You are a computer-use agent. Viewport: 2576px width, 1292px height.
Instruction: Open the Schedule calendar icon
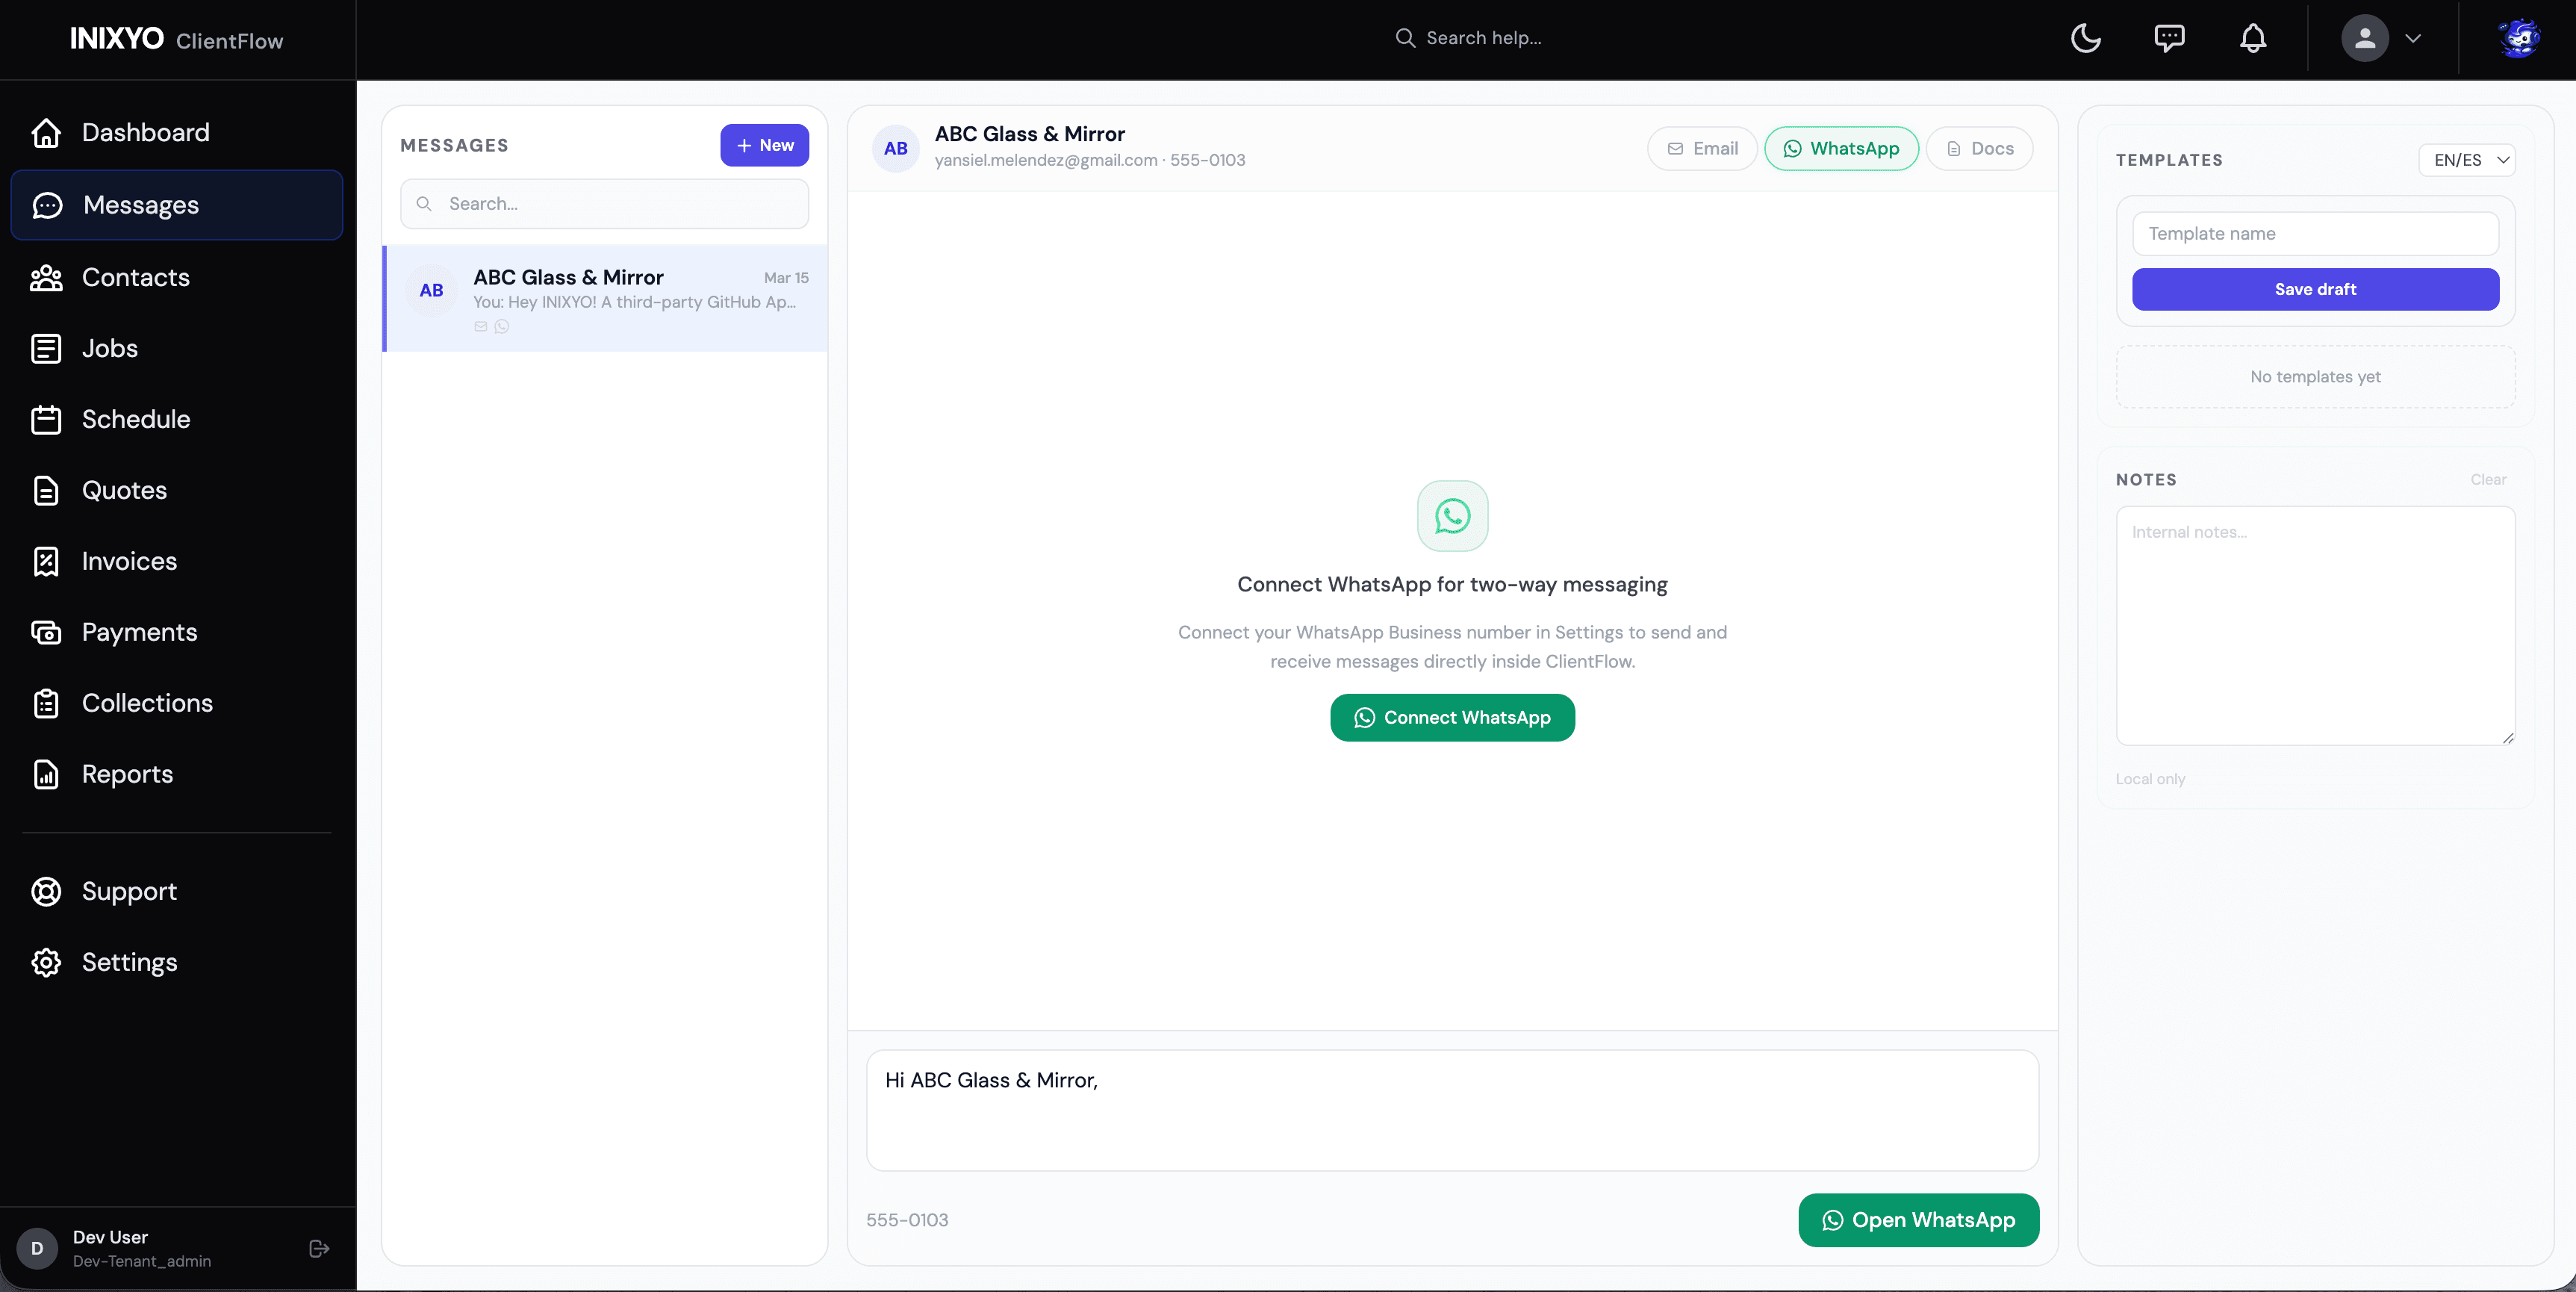pos(47,419)
